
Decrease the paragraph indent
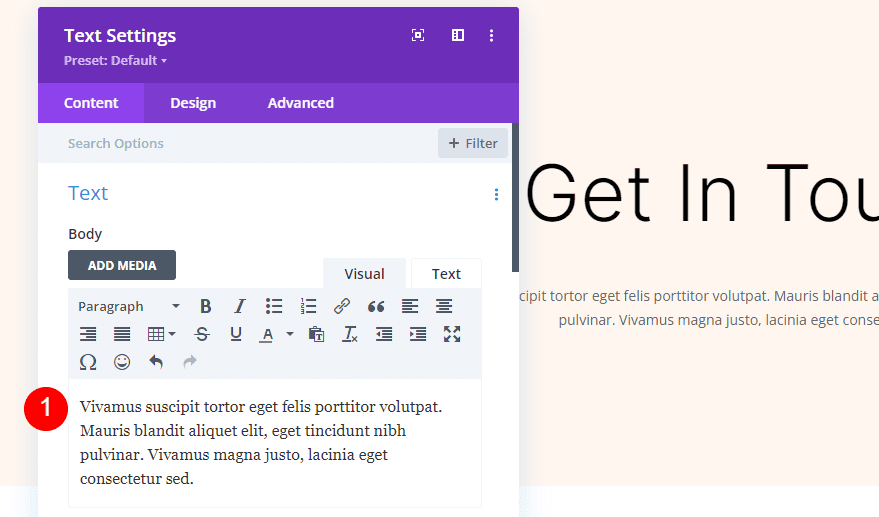(x=384, y=334)
